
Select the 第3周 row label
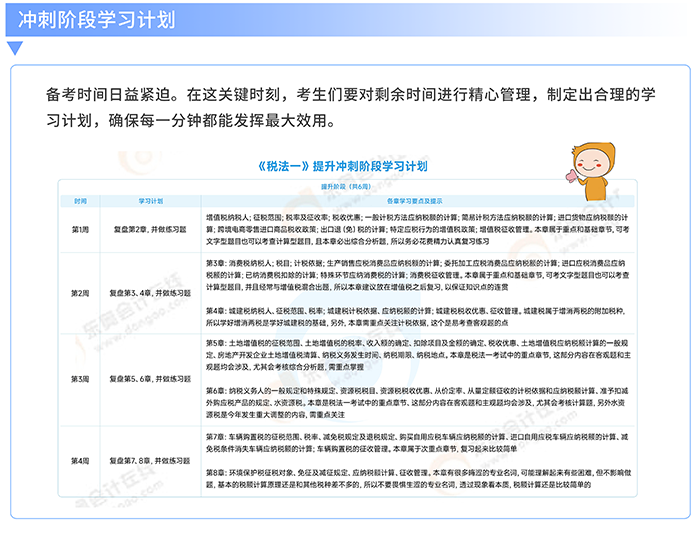click(81, 379)
